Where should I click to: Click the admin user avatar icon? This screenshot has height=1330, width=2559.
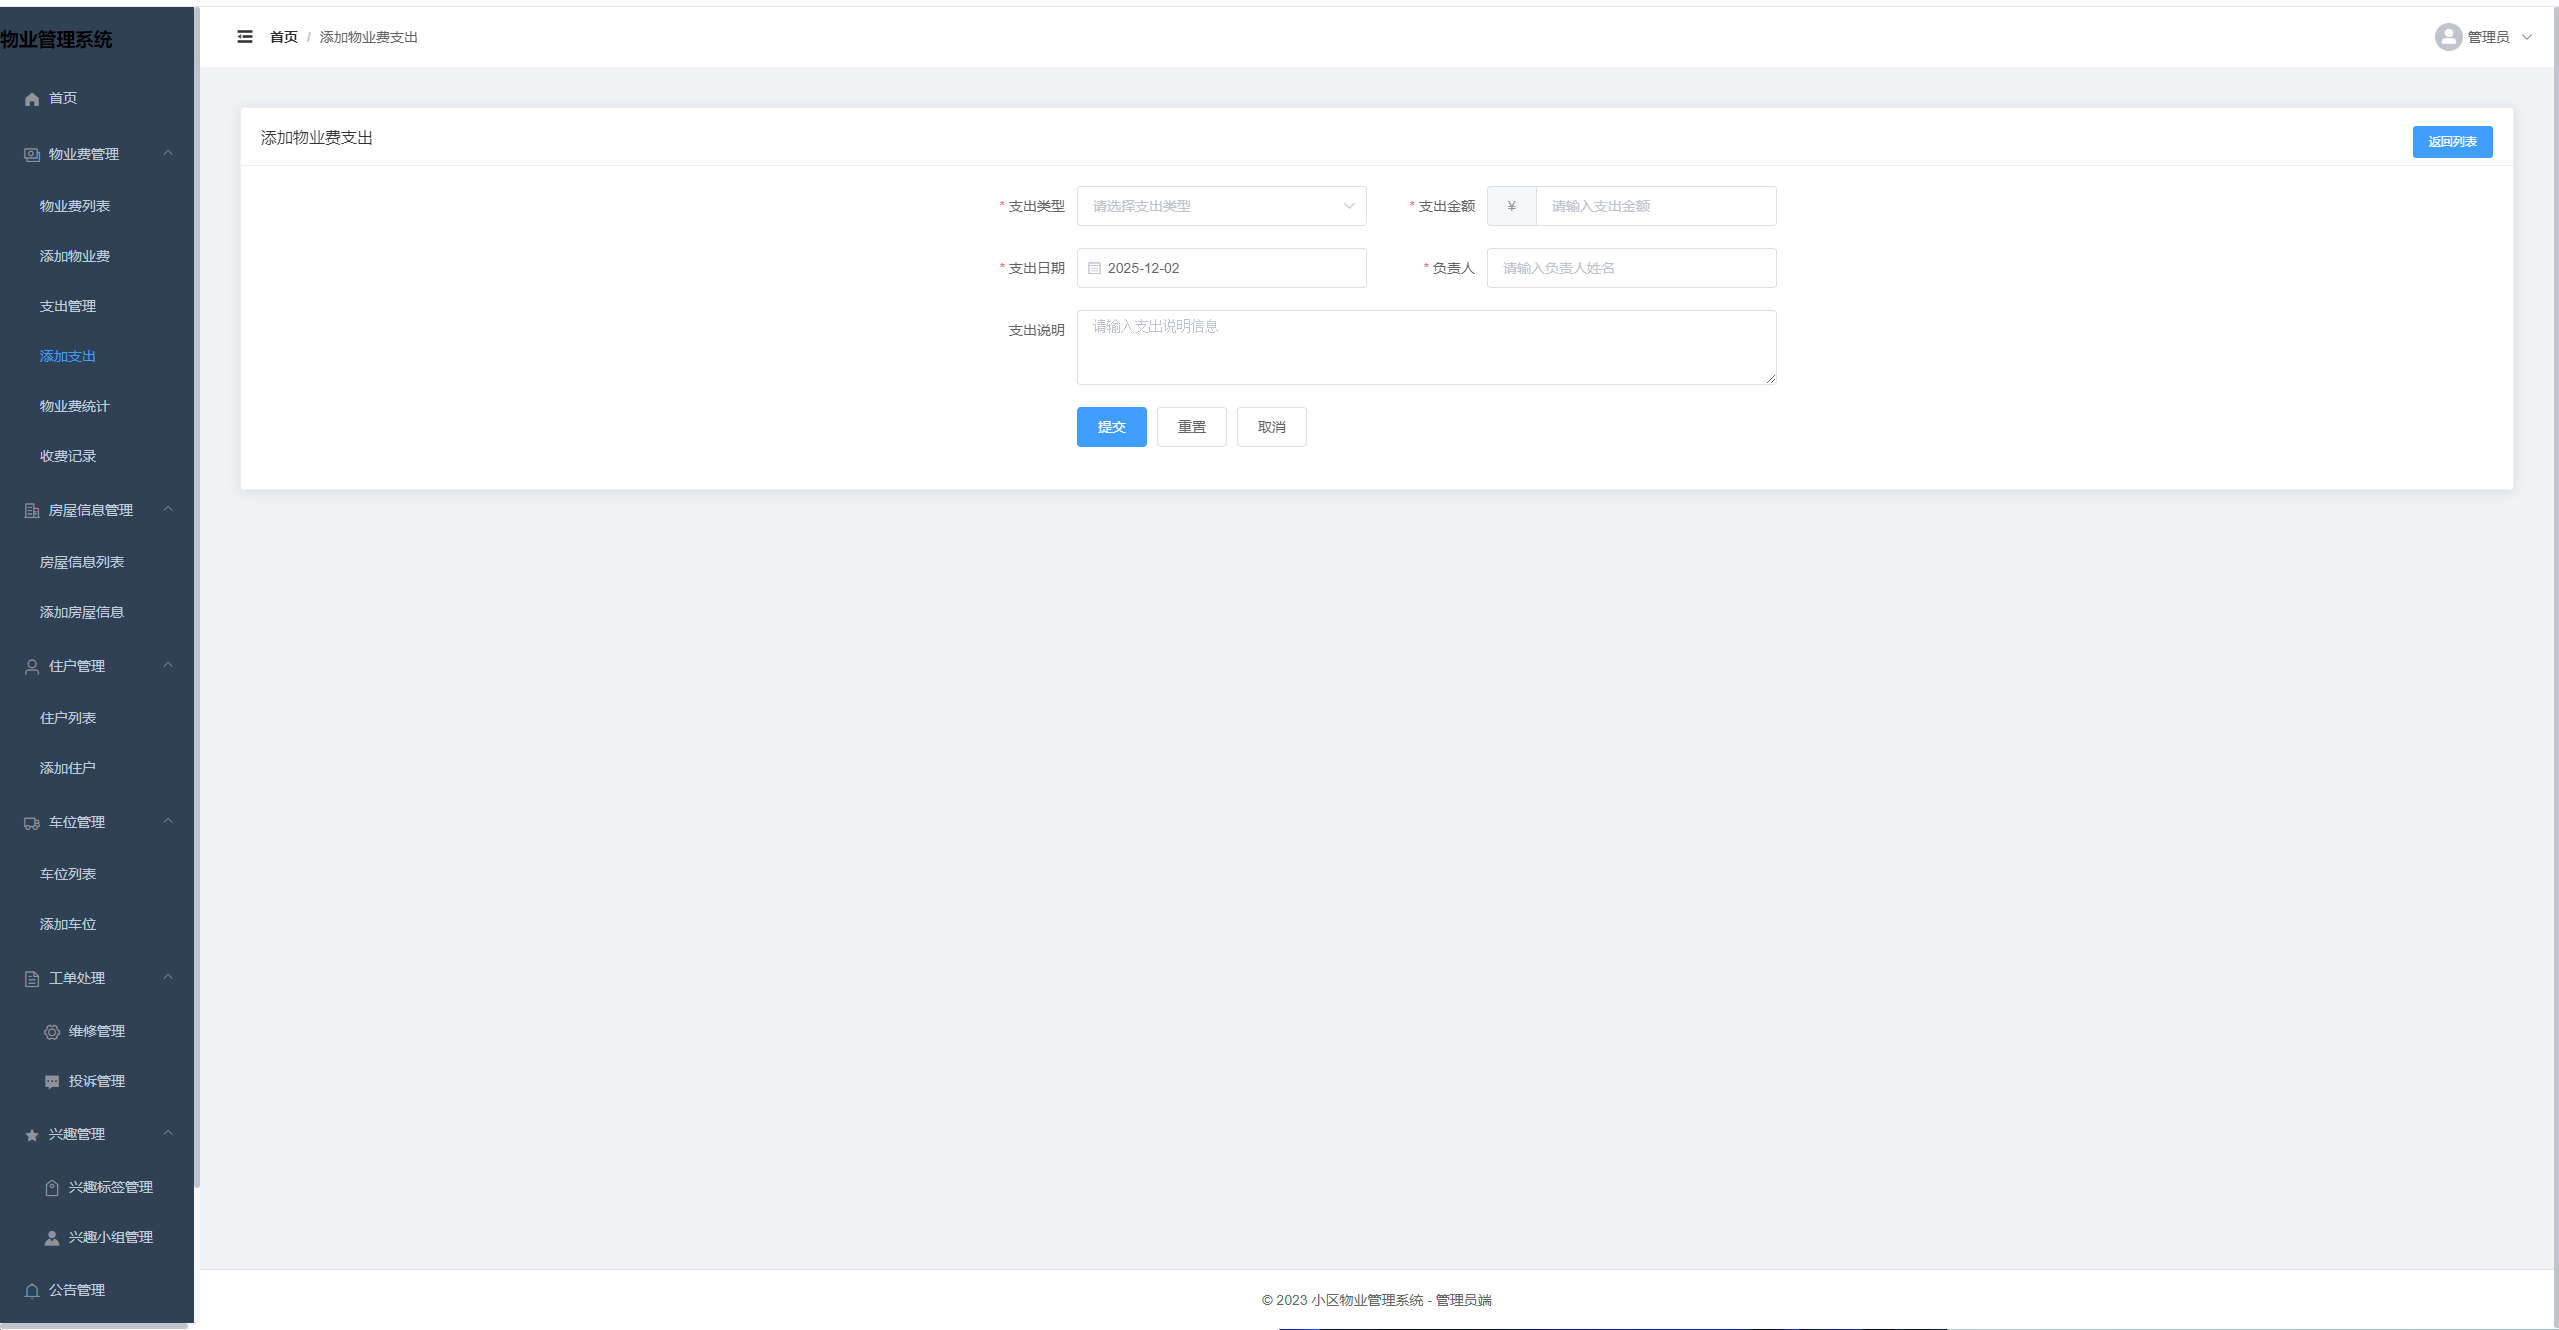pos(2448,37)
